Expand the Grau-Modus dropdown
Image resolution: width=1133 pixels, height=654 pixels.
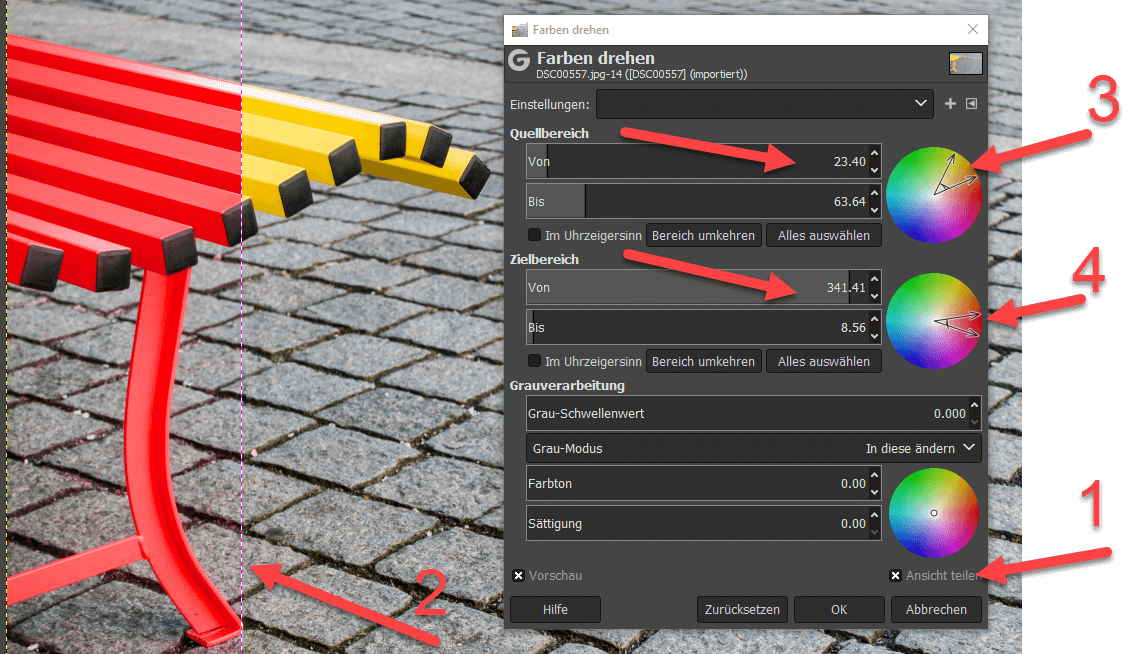coord(754,449)
